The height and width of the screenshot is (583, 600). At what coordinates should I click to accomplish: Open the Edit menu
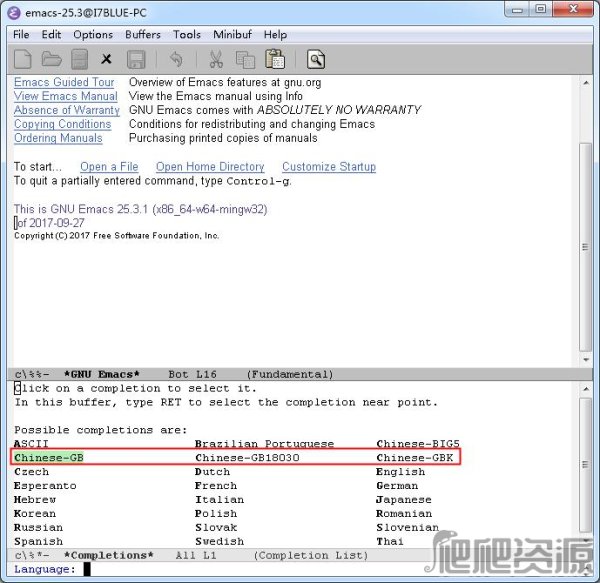tap(51, 35)
